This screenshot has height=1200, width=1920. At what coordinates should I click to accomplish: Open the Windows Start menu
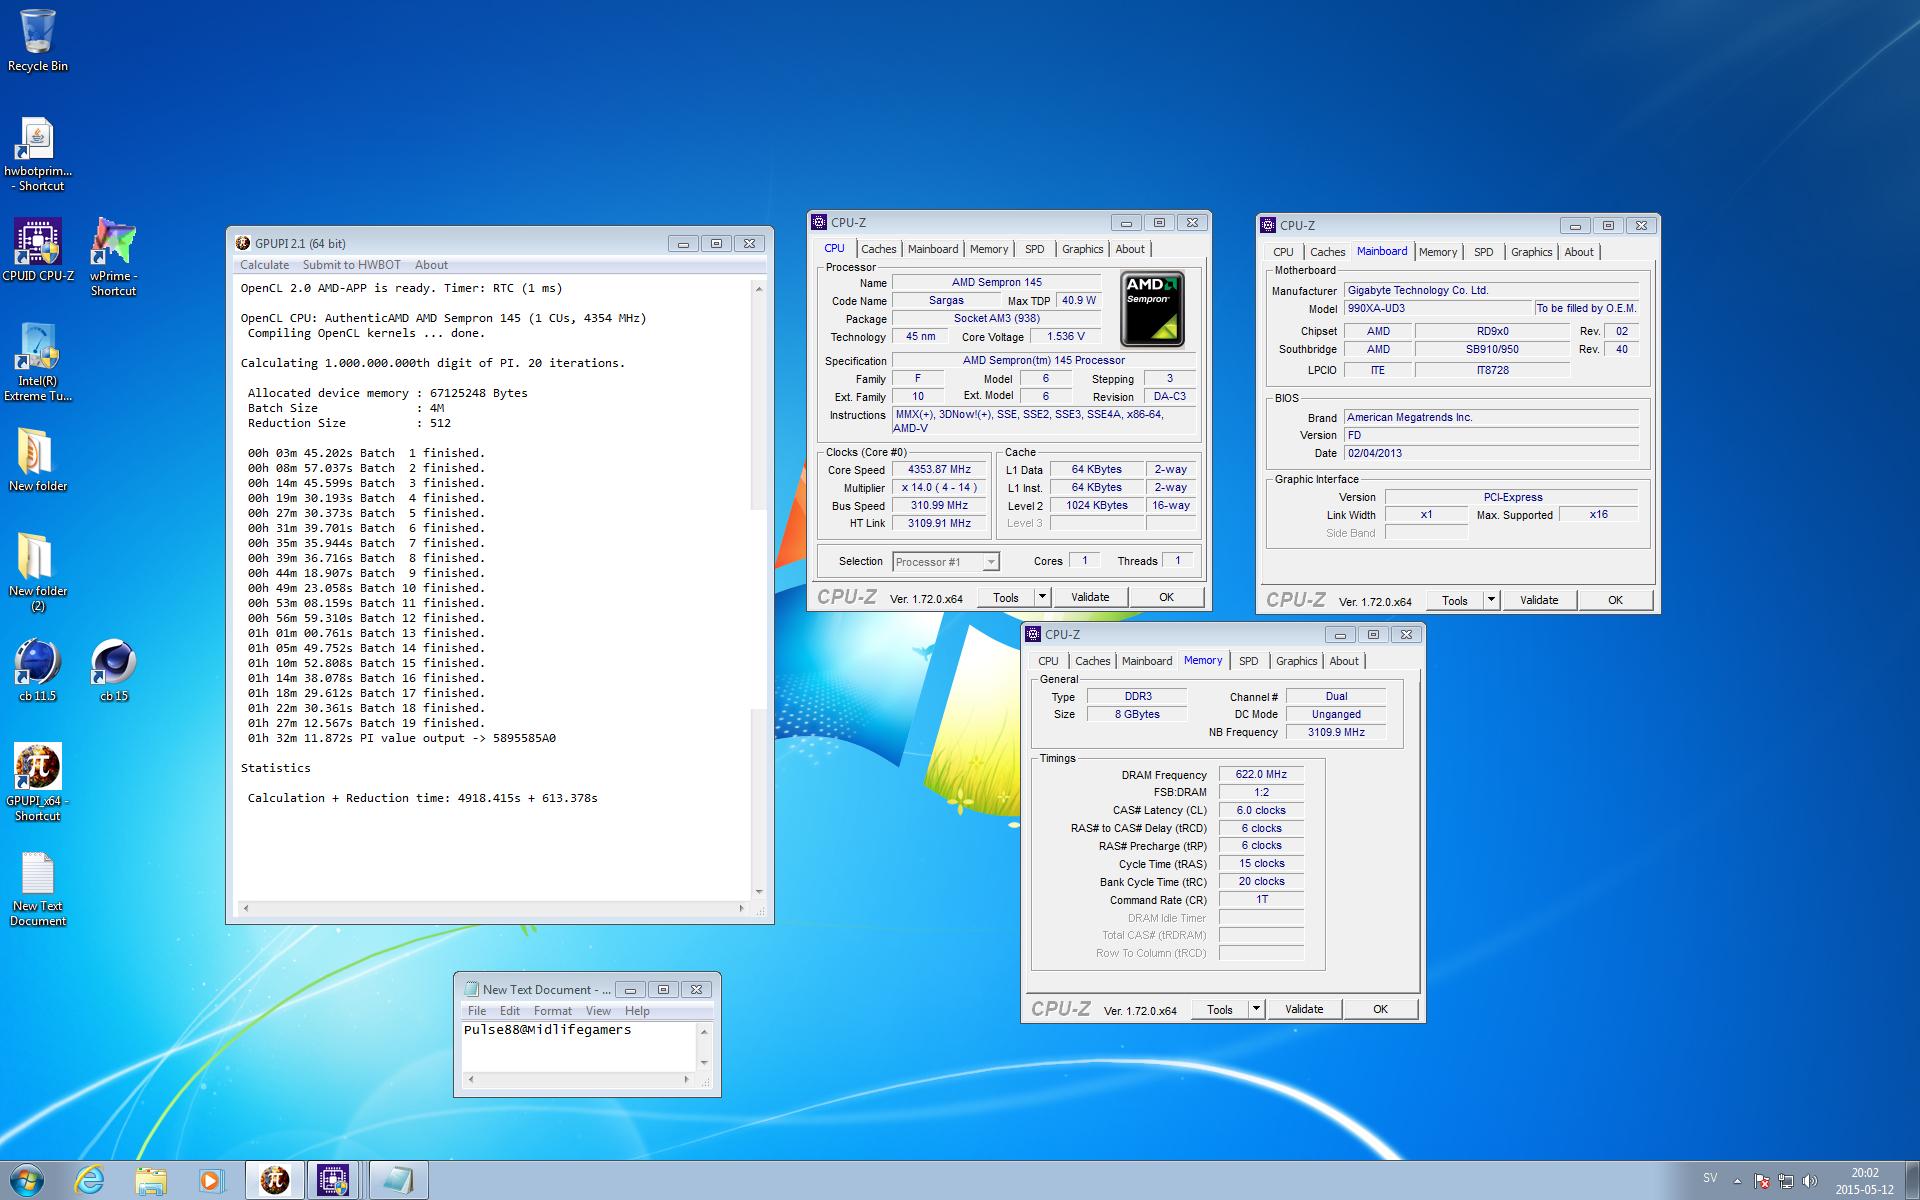click(27, 1180)
